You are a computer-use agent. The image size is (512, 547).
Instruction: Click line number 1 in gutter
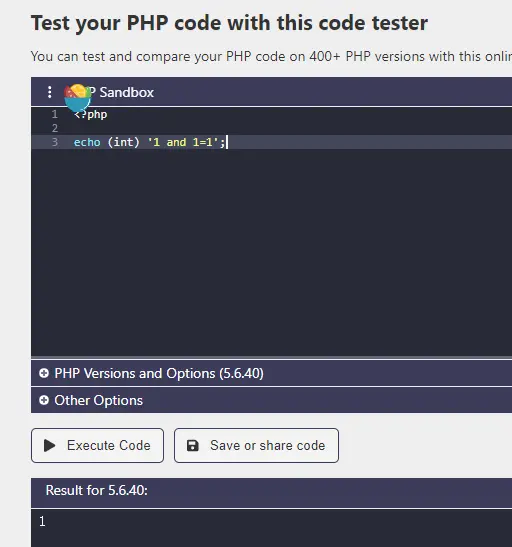pyautogui.click(x=55, y=114)
